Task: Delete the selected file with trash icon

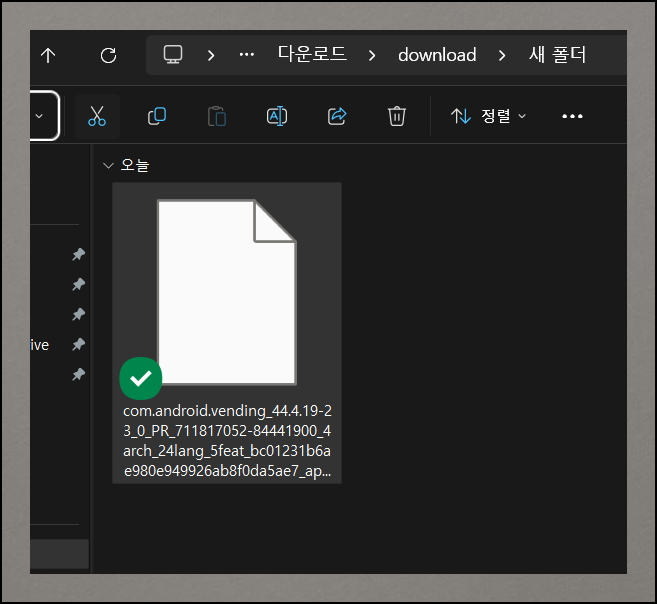Action: (396, 116)
